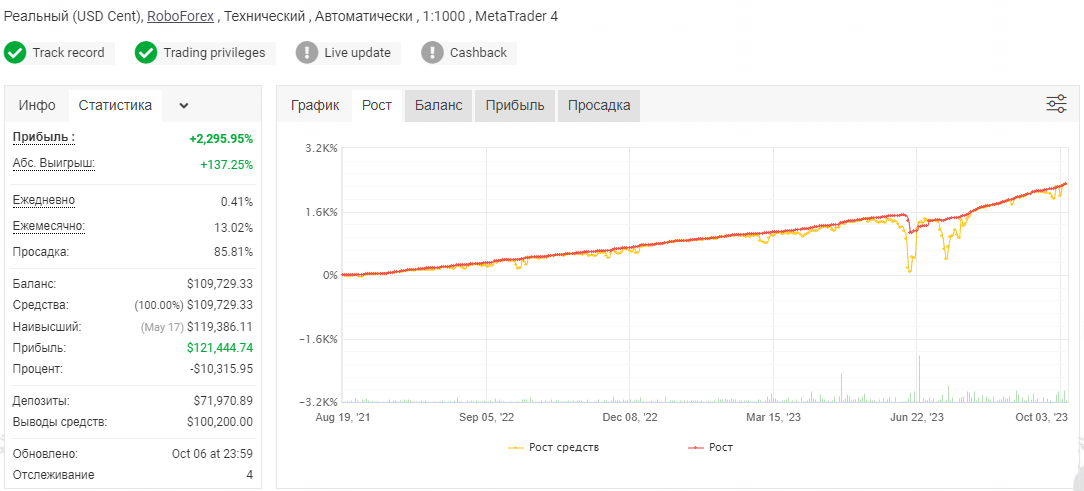Open the Прибыль chart tab
The height and width of the screenshot is (491, 1084).
coord(515,106)
